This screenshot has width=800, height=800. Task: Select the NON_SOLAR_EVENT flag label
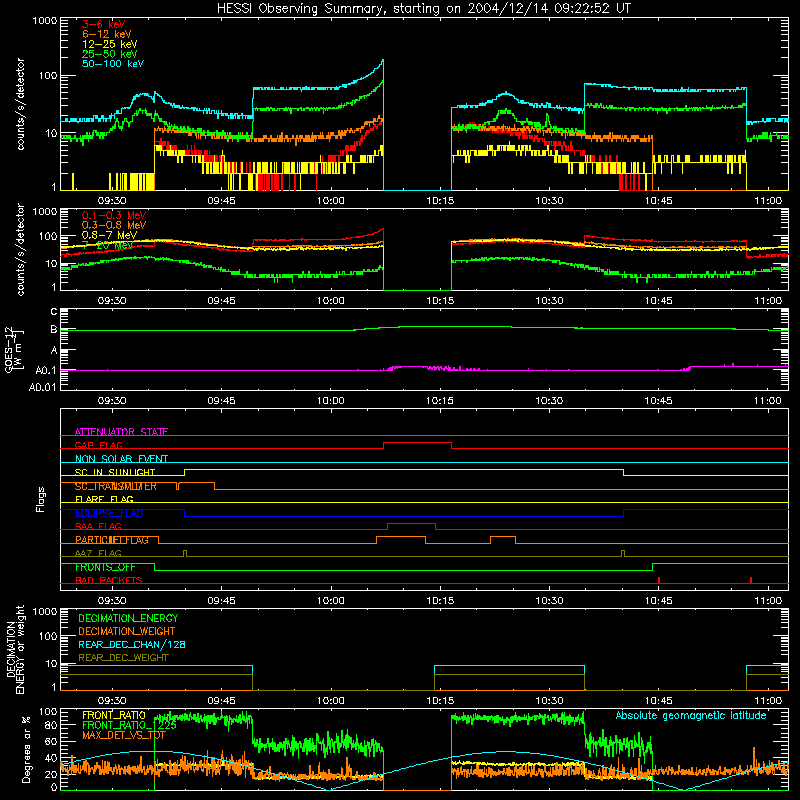pyautogui.click(x=121, y=459)
